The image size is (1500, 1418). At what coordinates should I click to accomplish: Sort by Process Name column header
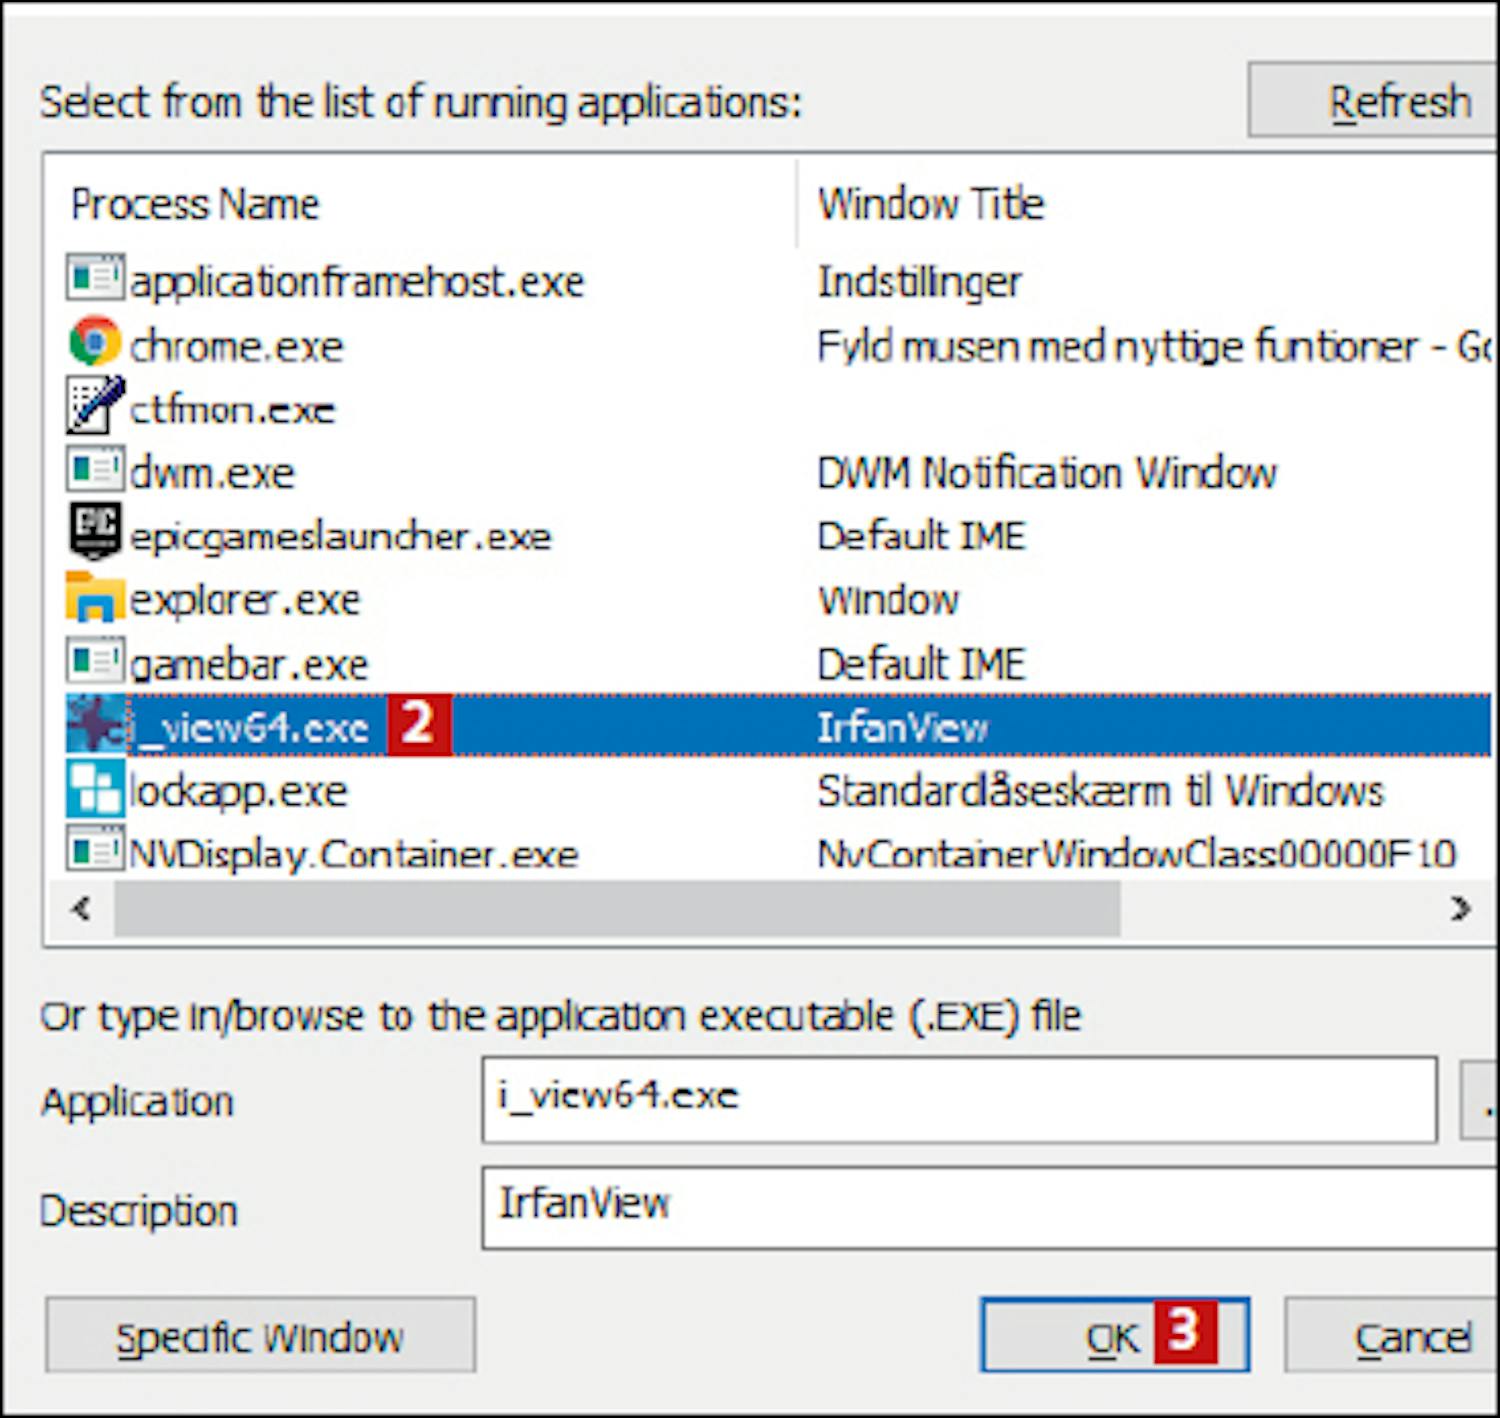(x=196, y=205)
